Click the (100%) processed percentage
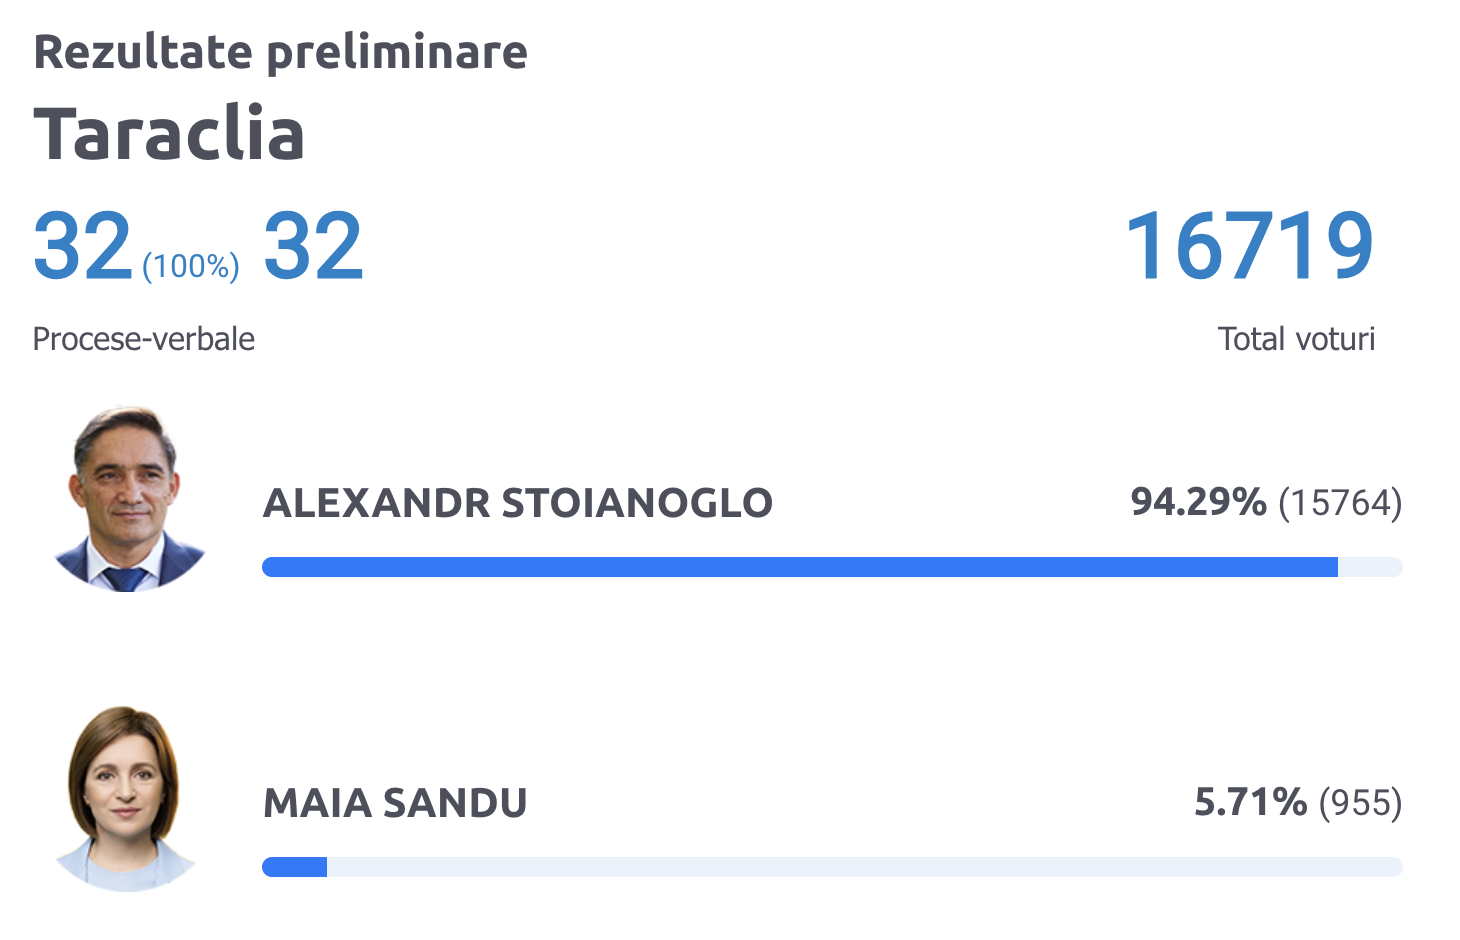This screenshot has height=940, width=1460. coord(191,266)
